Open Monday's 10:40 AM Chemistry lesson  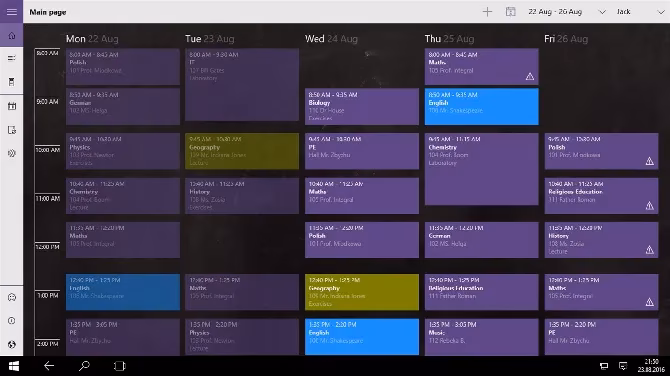(x=123, y=195)
